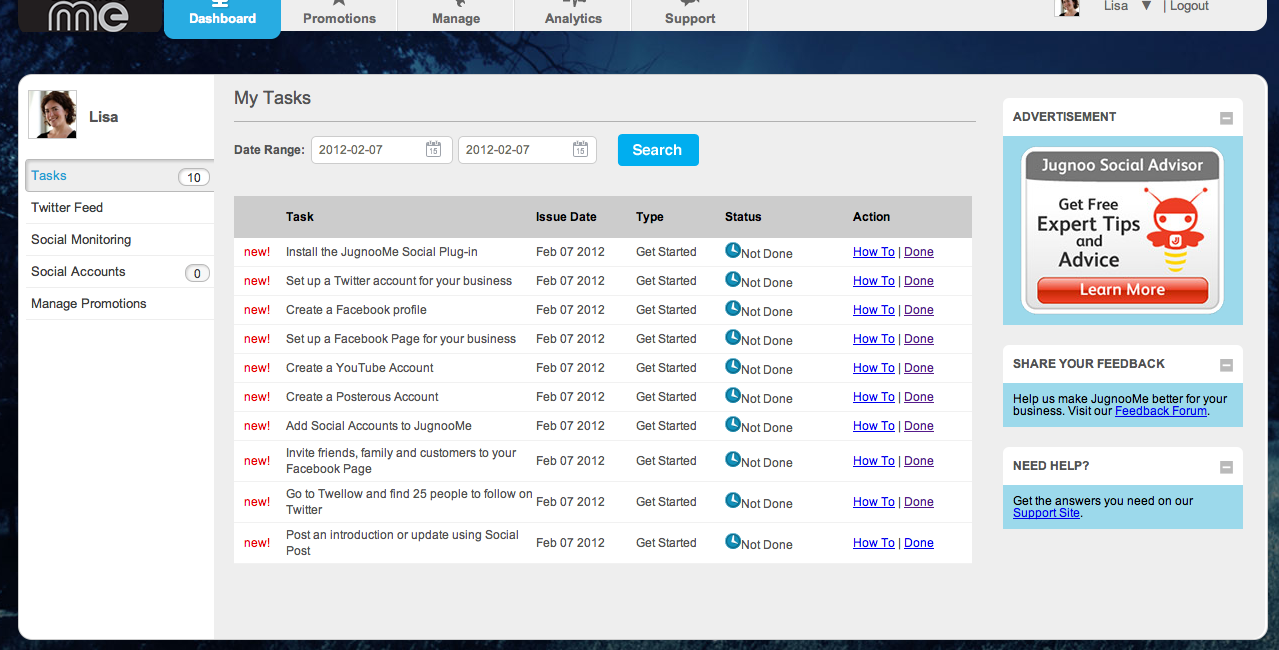
Task: Mark Post an introduction task as Done
Action: pyautogui.click(x=919, y=543)
